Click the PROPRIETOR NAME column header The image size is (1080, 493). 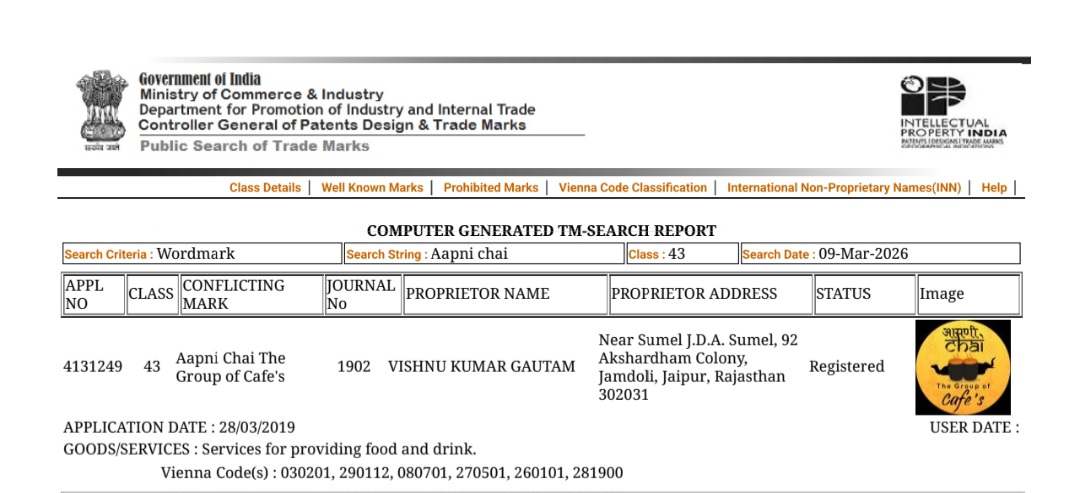pos(477,294)
